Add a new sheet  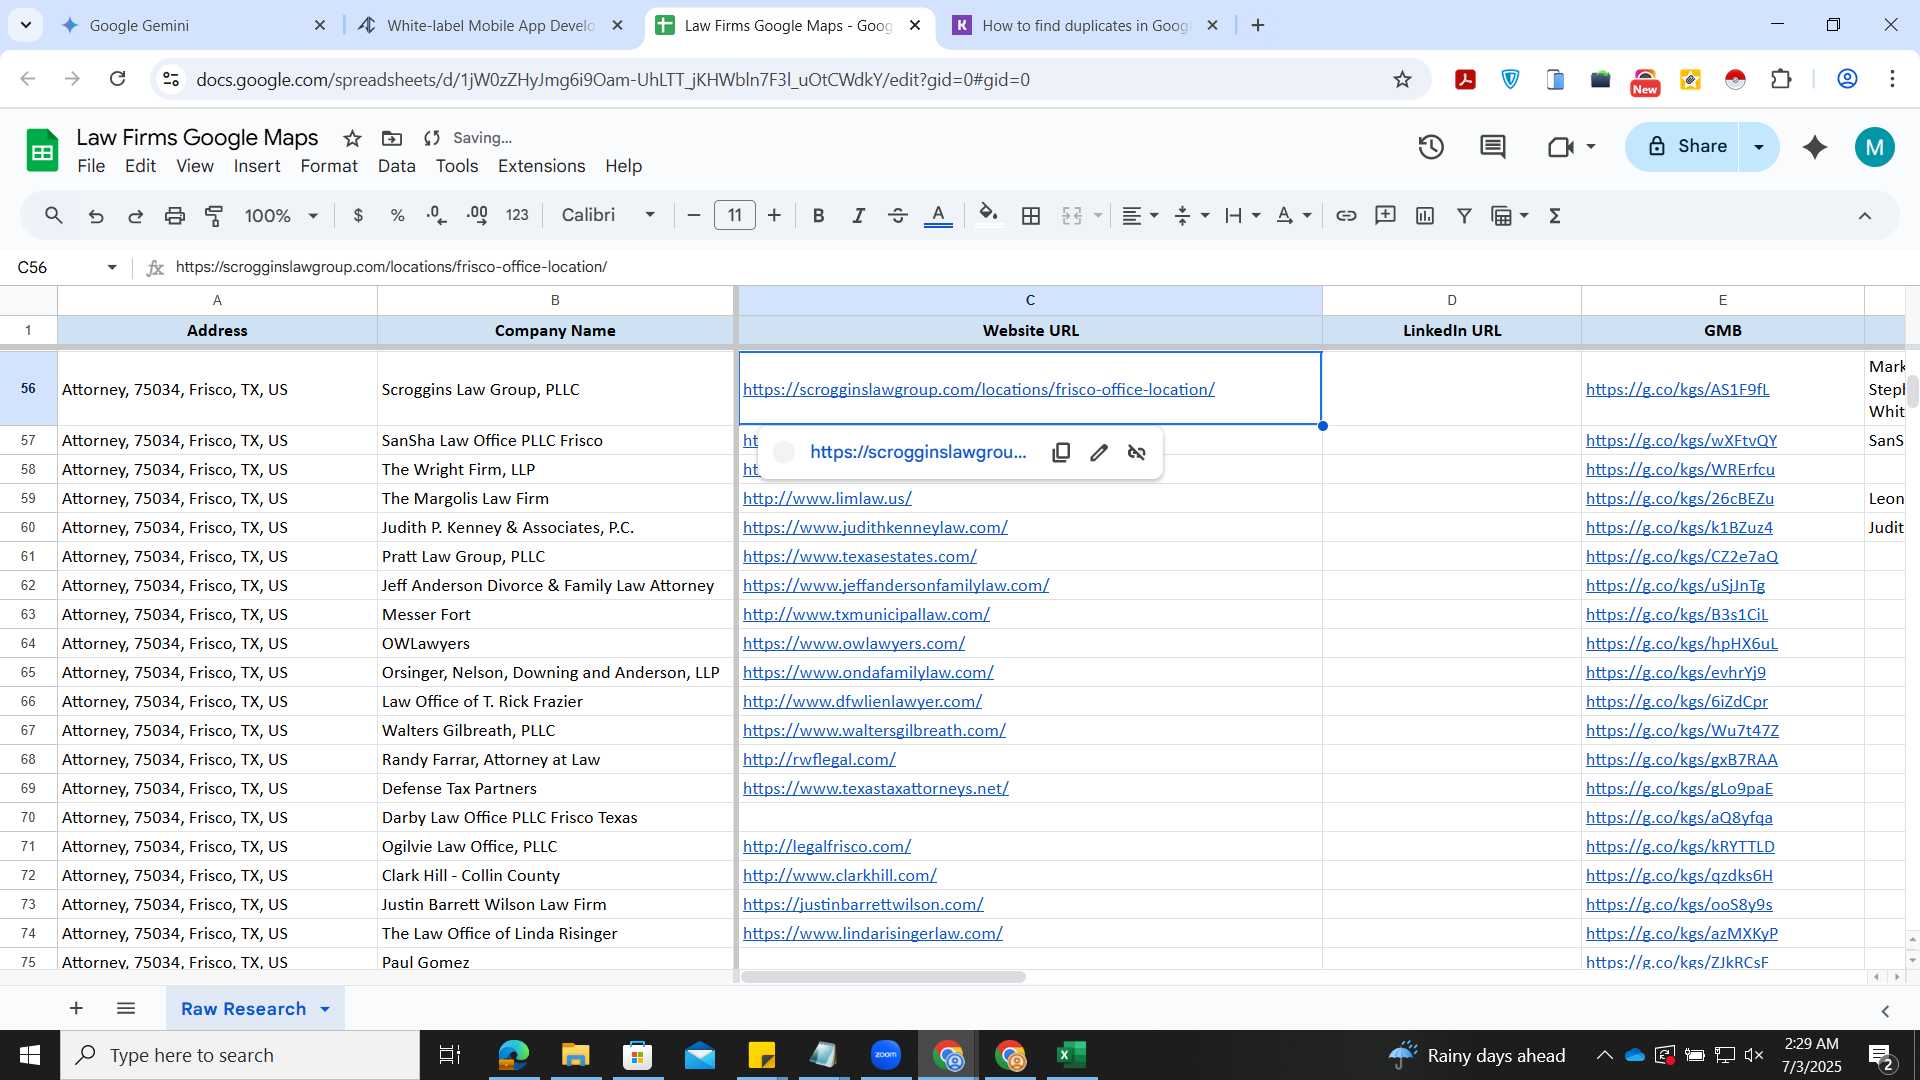click(76, 1008)
